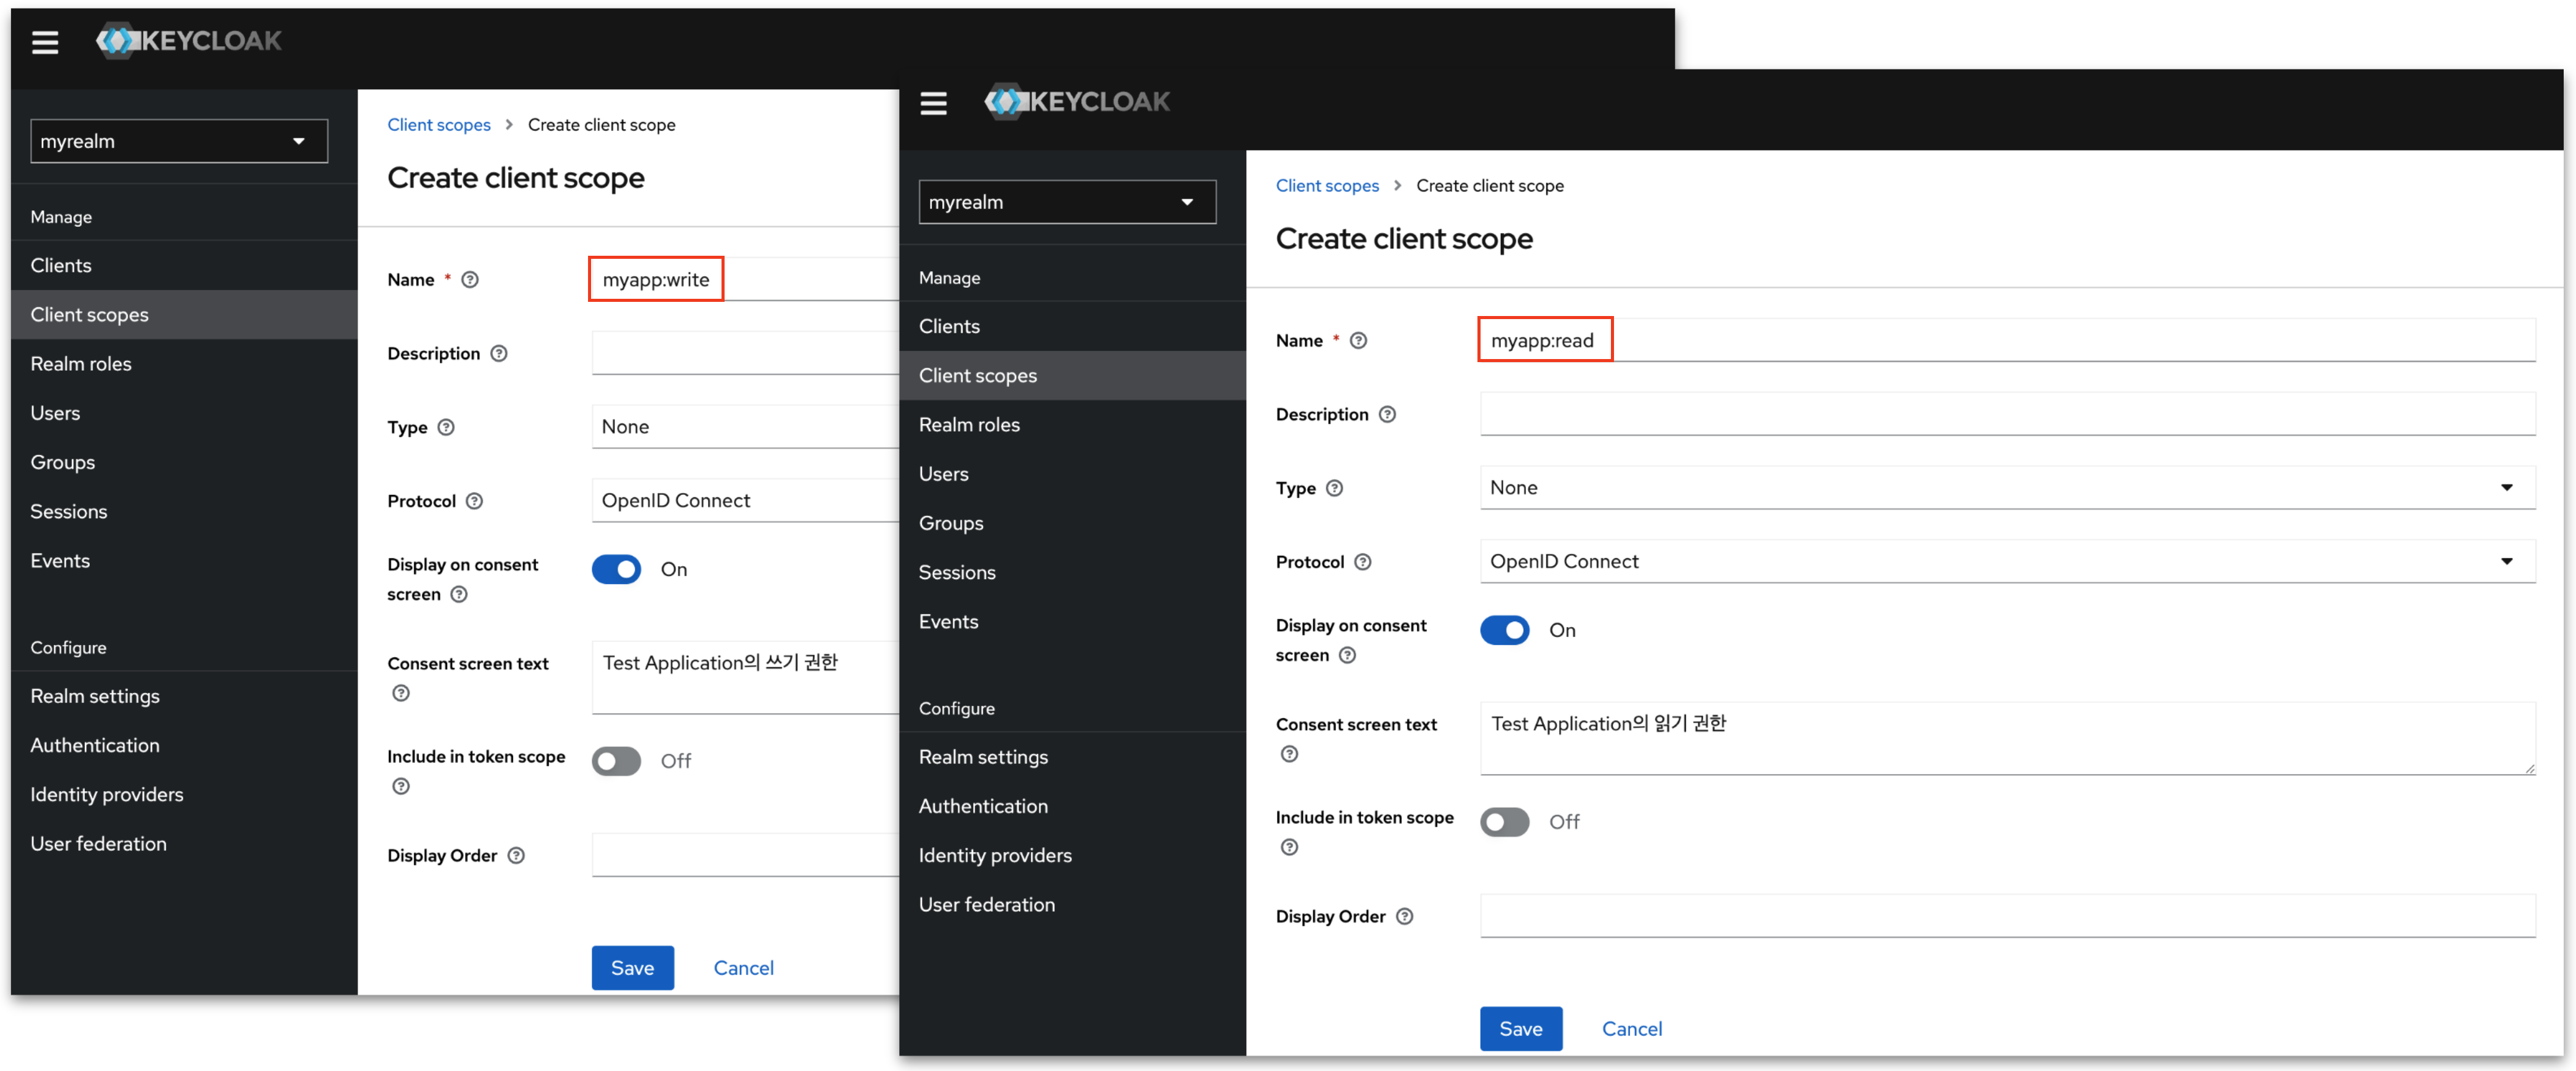Click help icon beside Display Order in front window
This screenshot has width=2576, height=1071.
coord(1404,916)
